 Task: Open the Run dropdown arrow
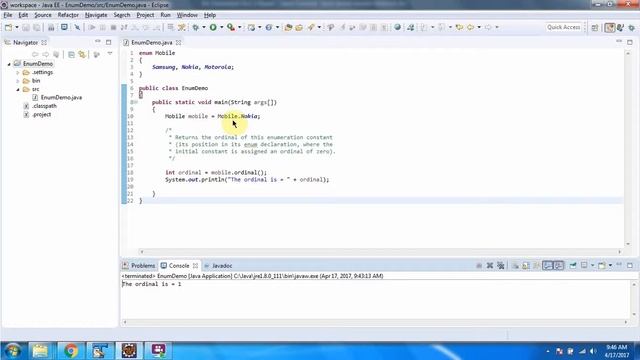click(x=222, y=27)
